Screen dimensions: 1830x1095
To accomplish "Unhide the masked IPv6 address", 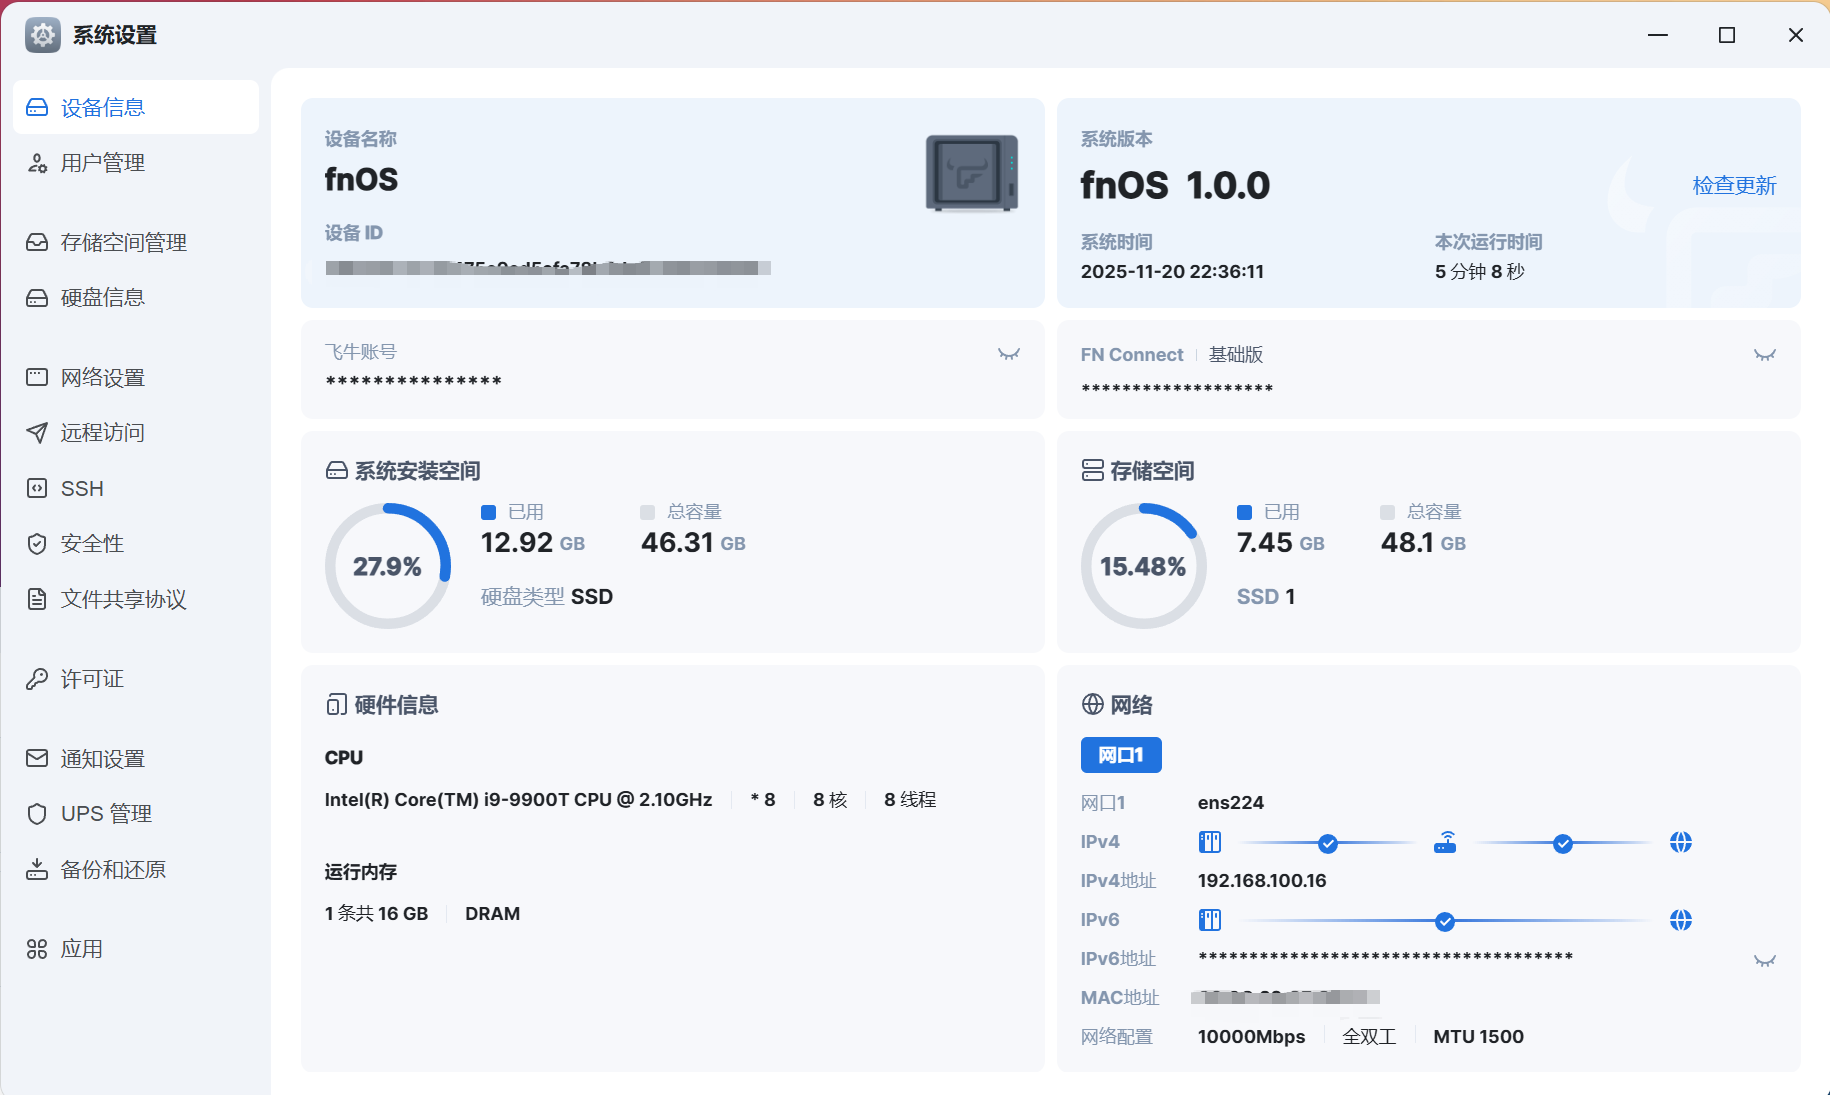I will (1764, 961).
